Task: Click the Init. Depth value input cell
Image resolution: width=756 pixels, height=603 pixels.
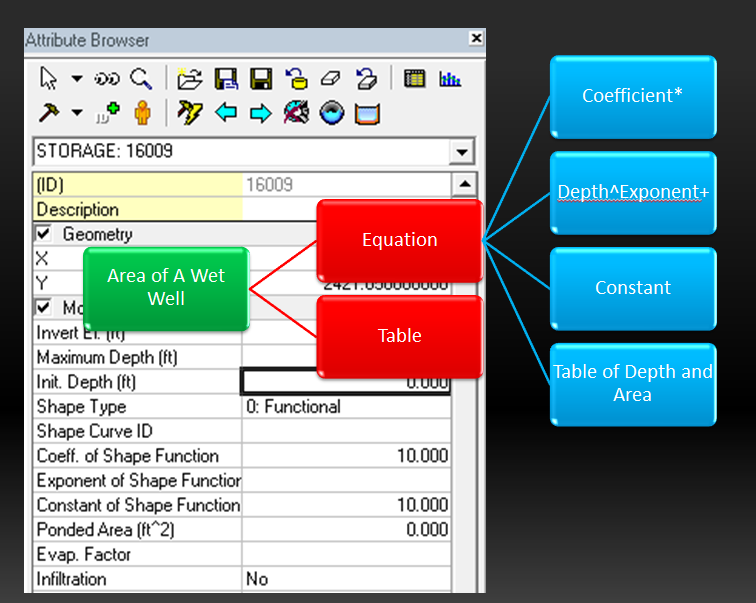Action: (x=346, y=382)
